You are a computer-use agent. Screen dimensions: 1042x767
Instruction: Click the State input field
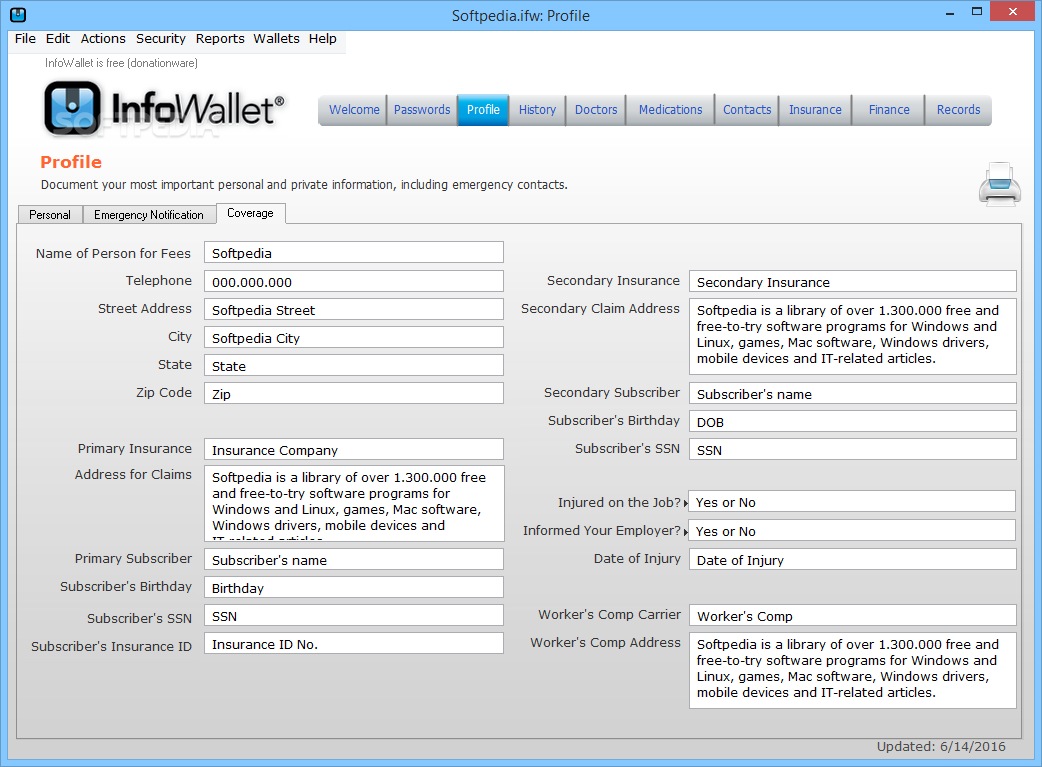click(354, 365)
